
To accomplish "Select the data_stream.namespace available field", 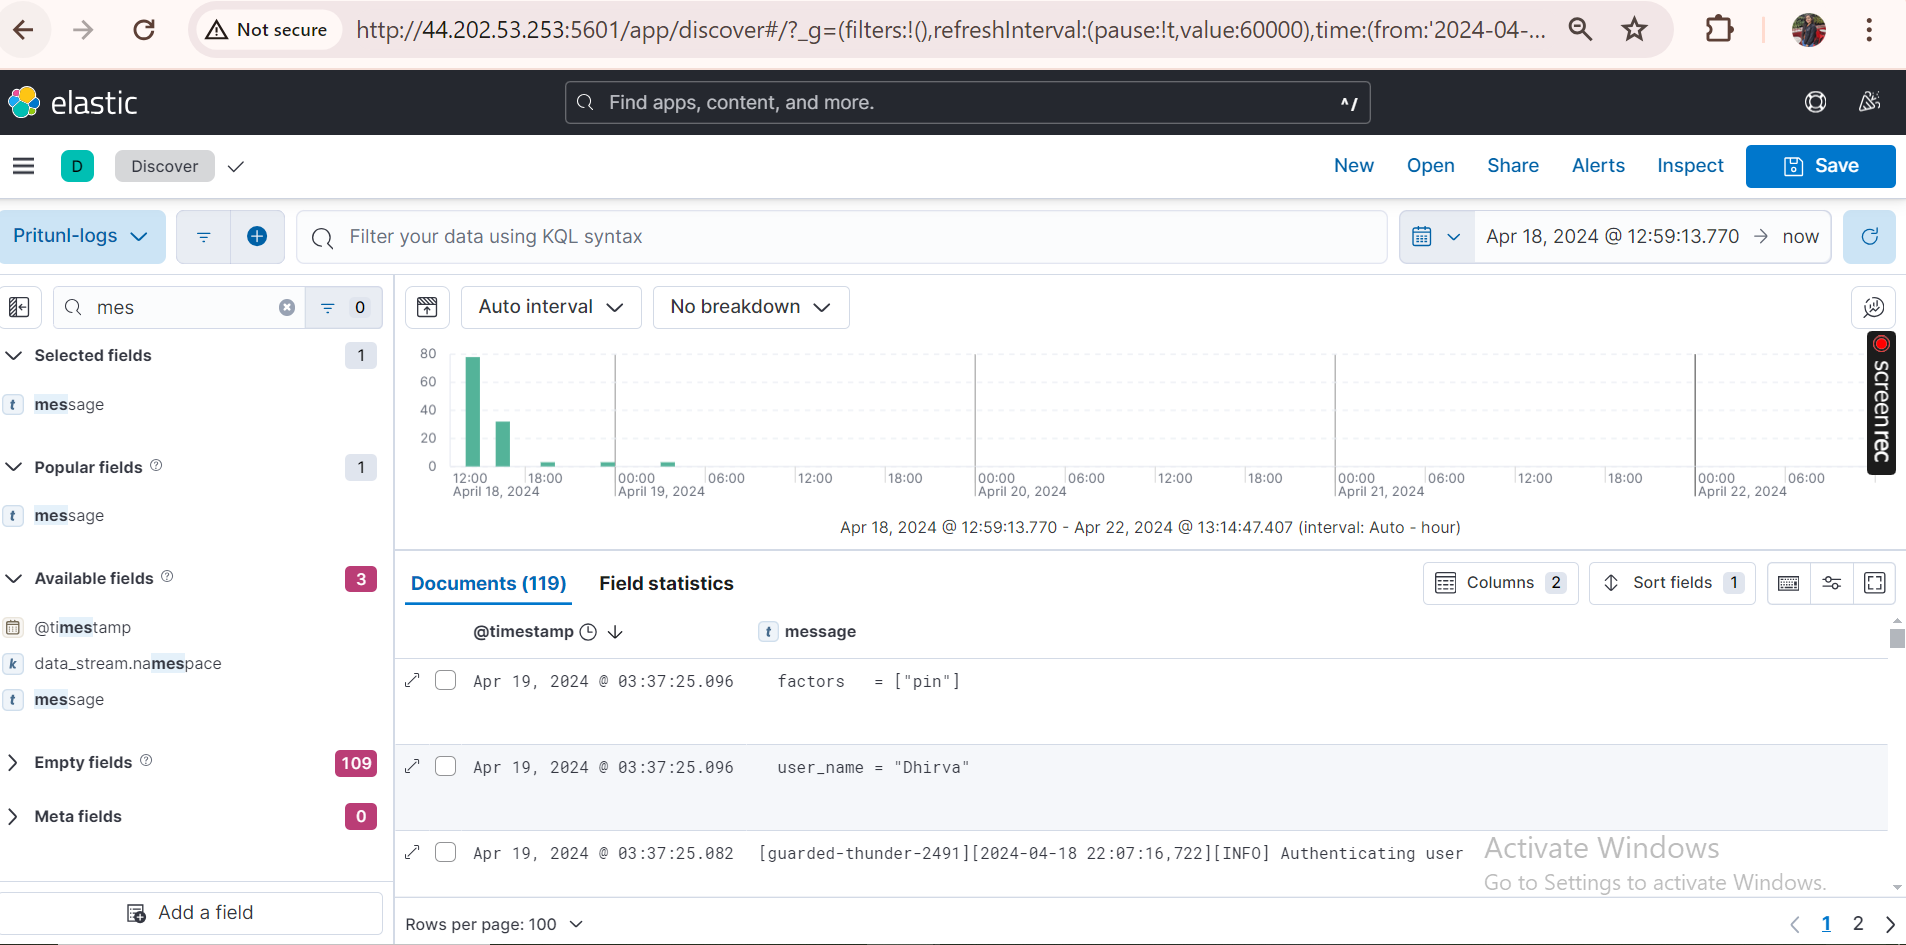I will [128, 663].
